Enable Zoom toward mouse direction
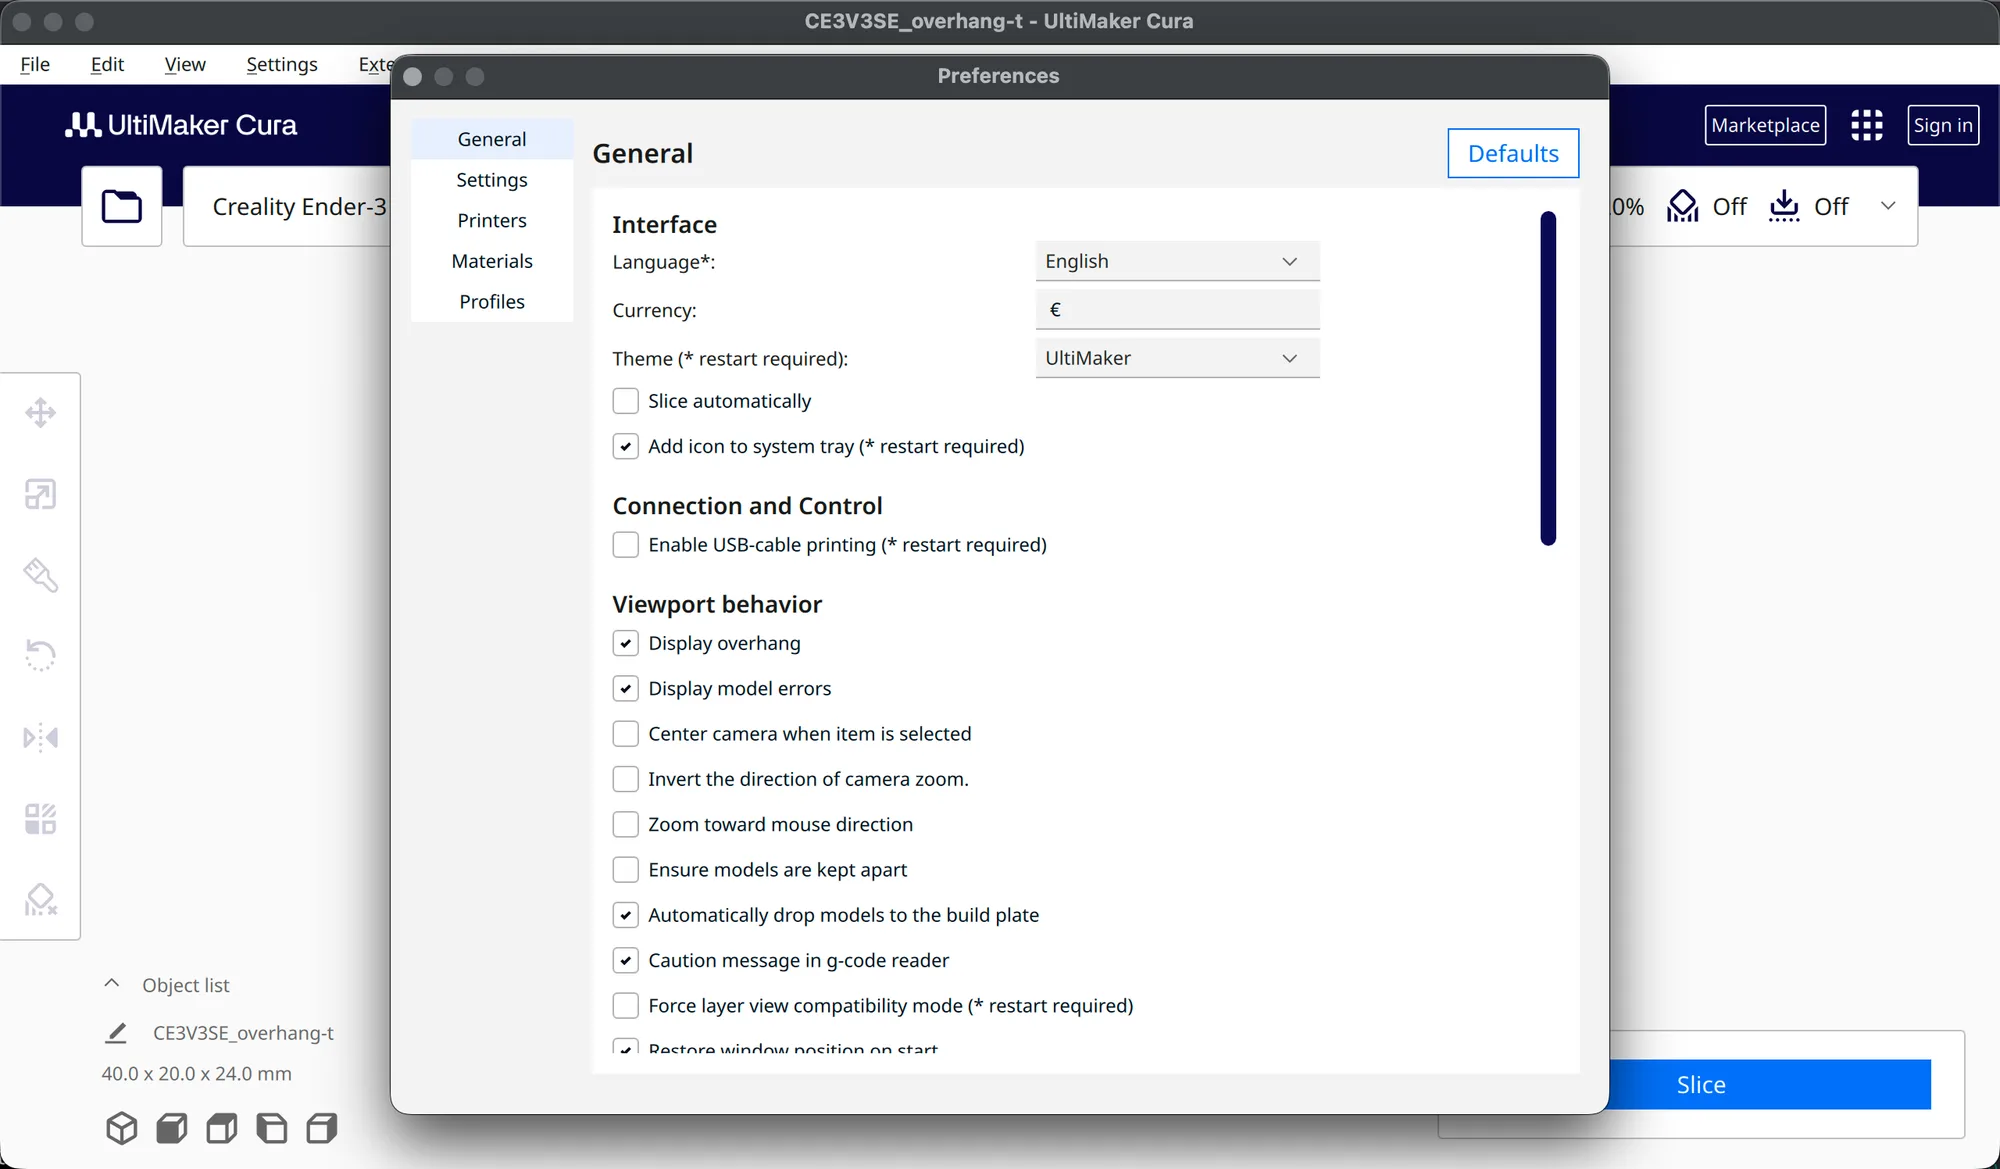This screenshot has width=2000, height=1169. coord(626,824)
